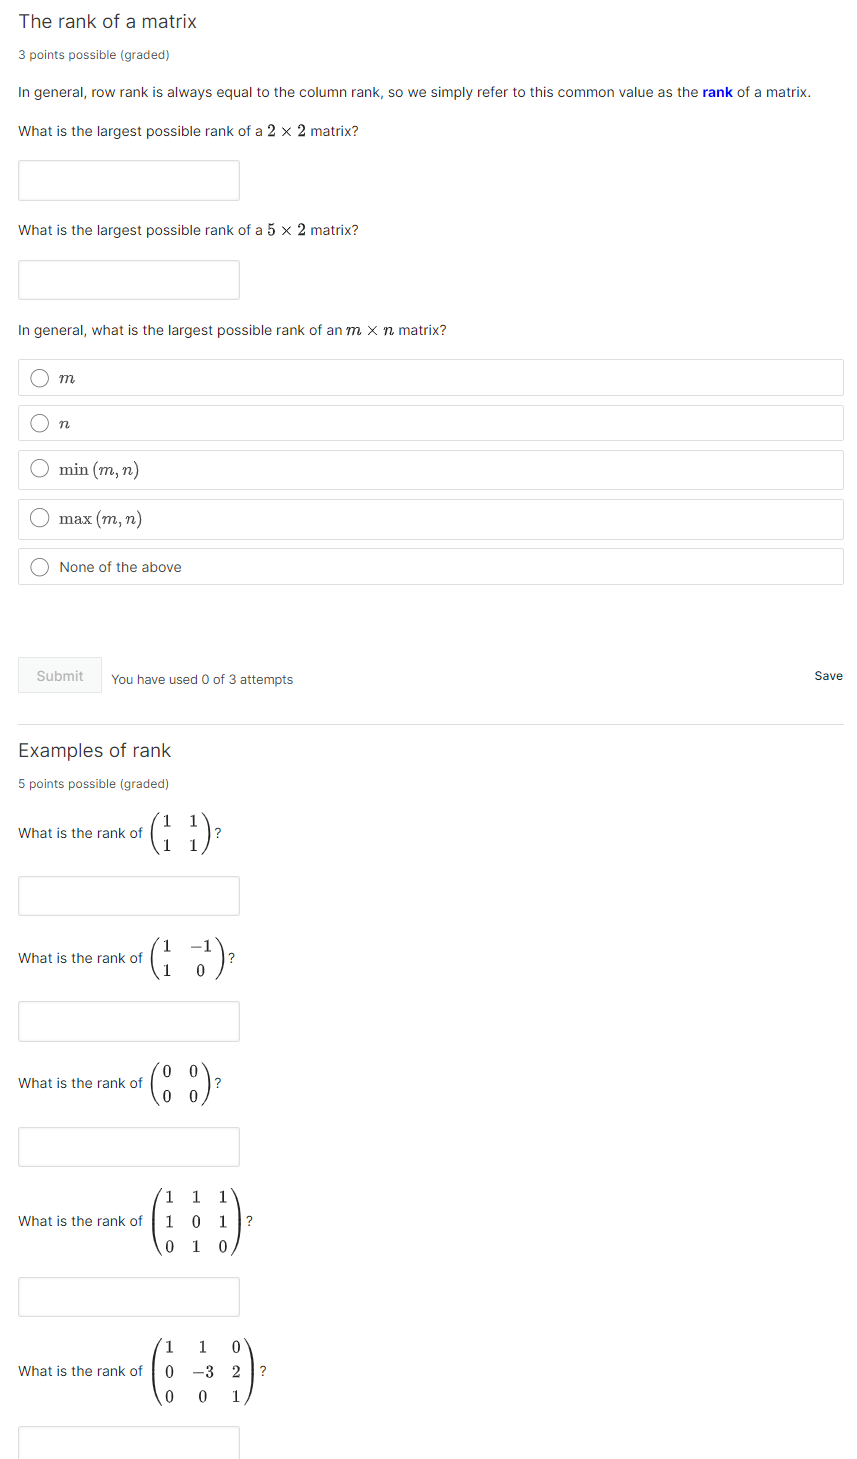857x1459 pixels.
Task: Click the answer box under the matrix with −3
Action: tap(128, 1445)
